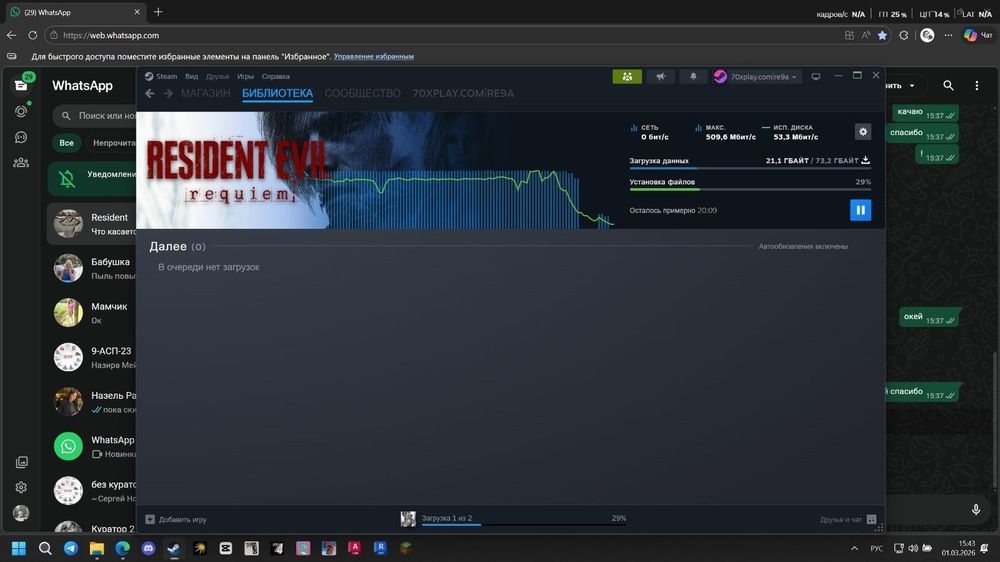Click the muted notifications bell banner
This screenshot has width=1000, height=562.
(92, 179)
